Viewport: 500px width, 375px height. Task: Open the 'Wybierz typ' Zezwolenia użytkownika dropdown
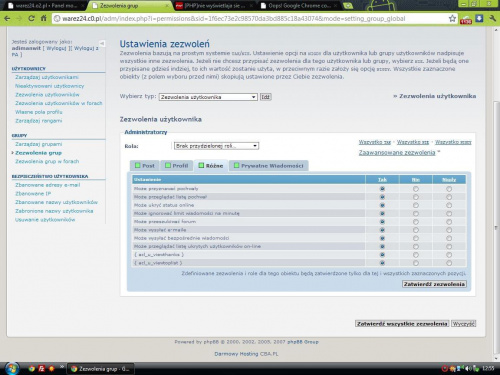(x=208, y=97)
